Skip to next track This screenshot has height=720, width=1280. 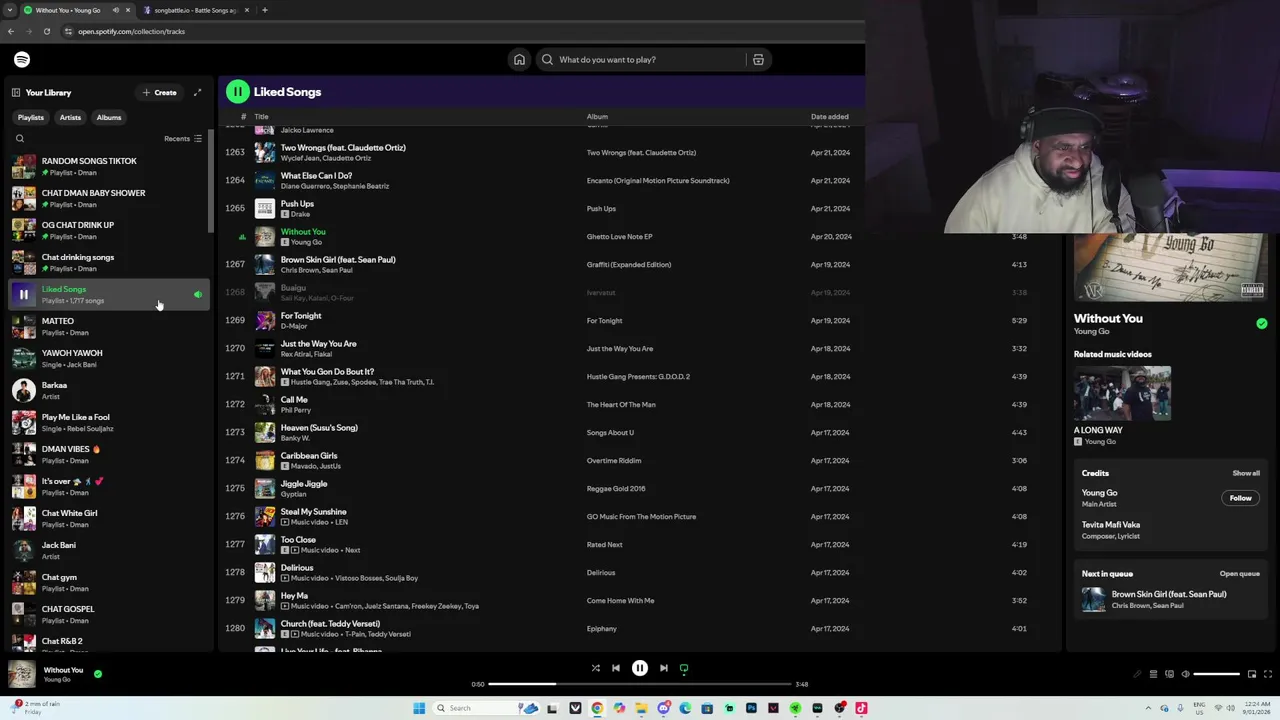(x=664, y=668)
